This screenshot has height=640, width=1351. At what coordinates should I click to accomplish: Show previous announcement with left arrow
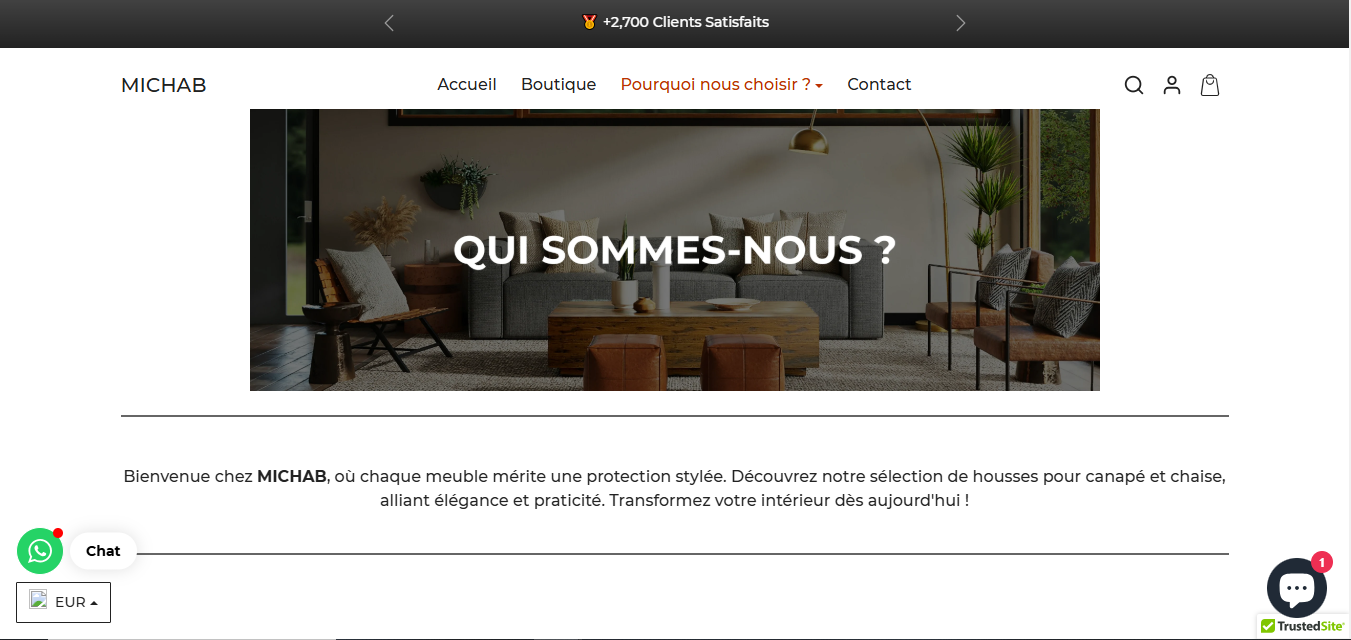click(x=389, y=23)
